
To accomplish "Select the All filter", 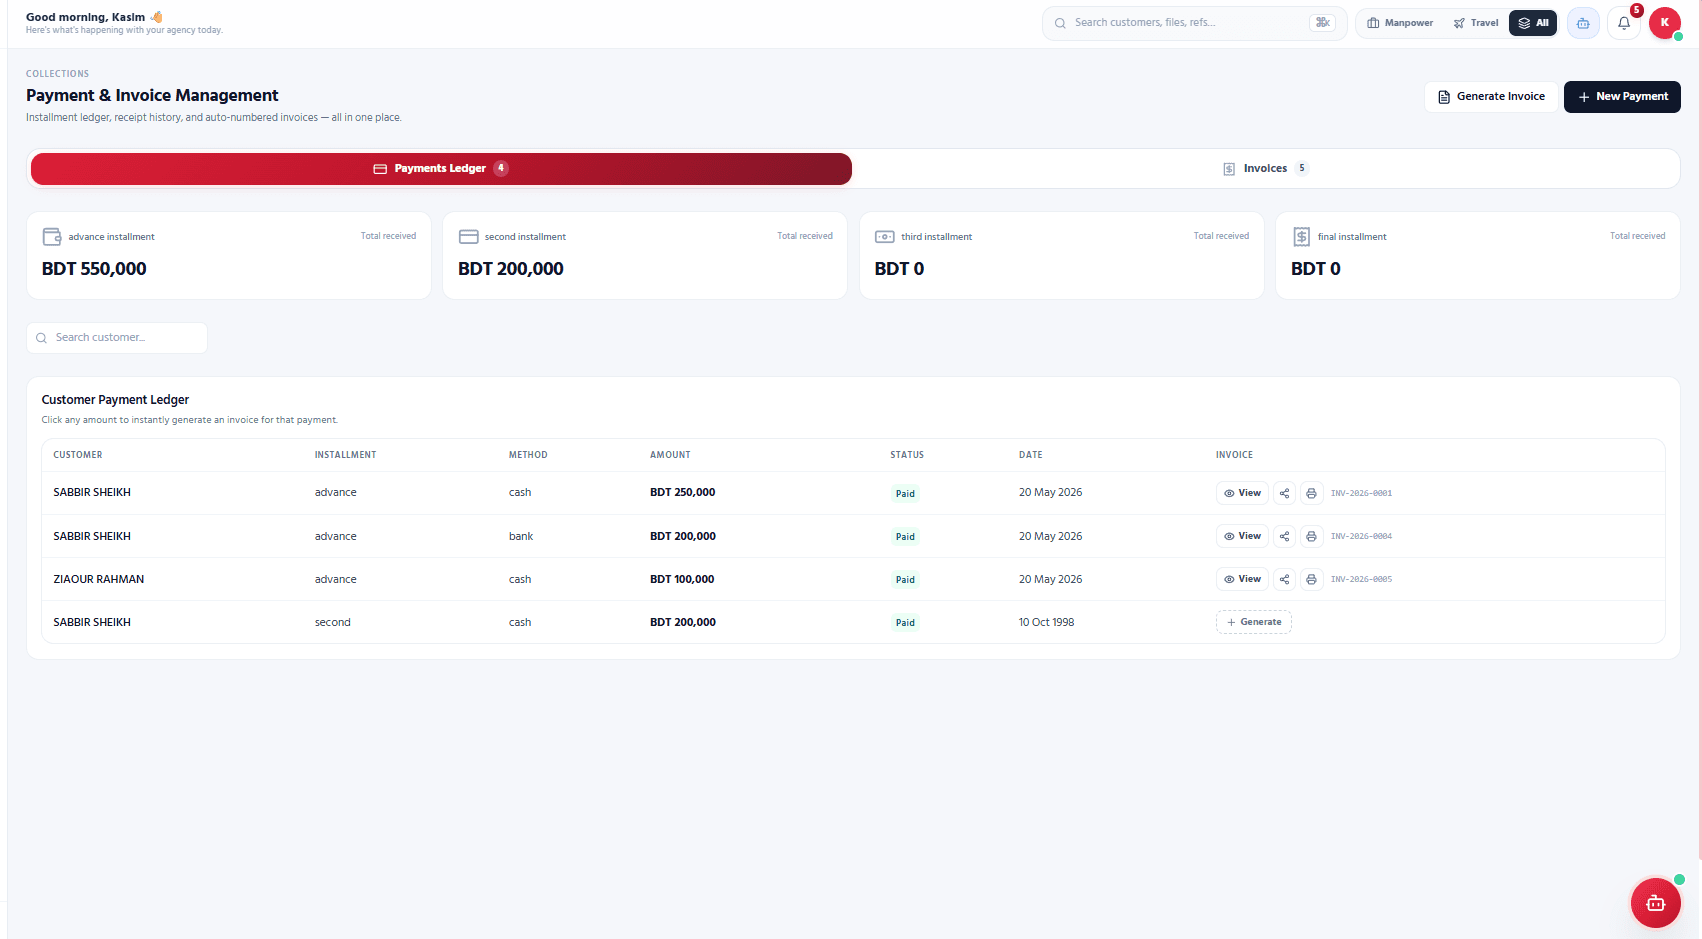I will (1533, 23).
